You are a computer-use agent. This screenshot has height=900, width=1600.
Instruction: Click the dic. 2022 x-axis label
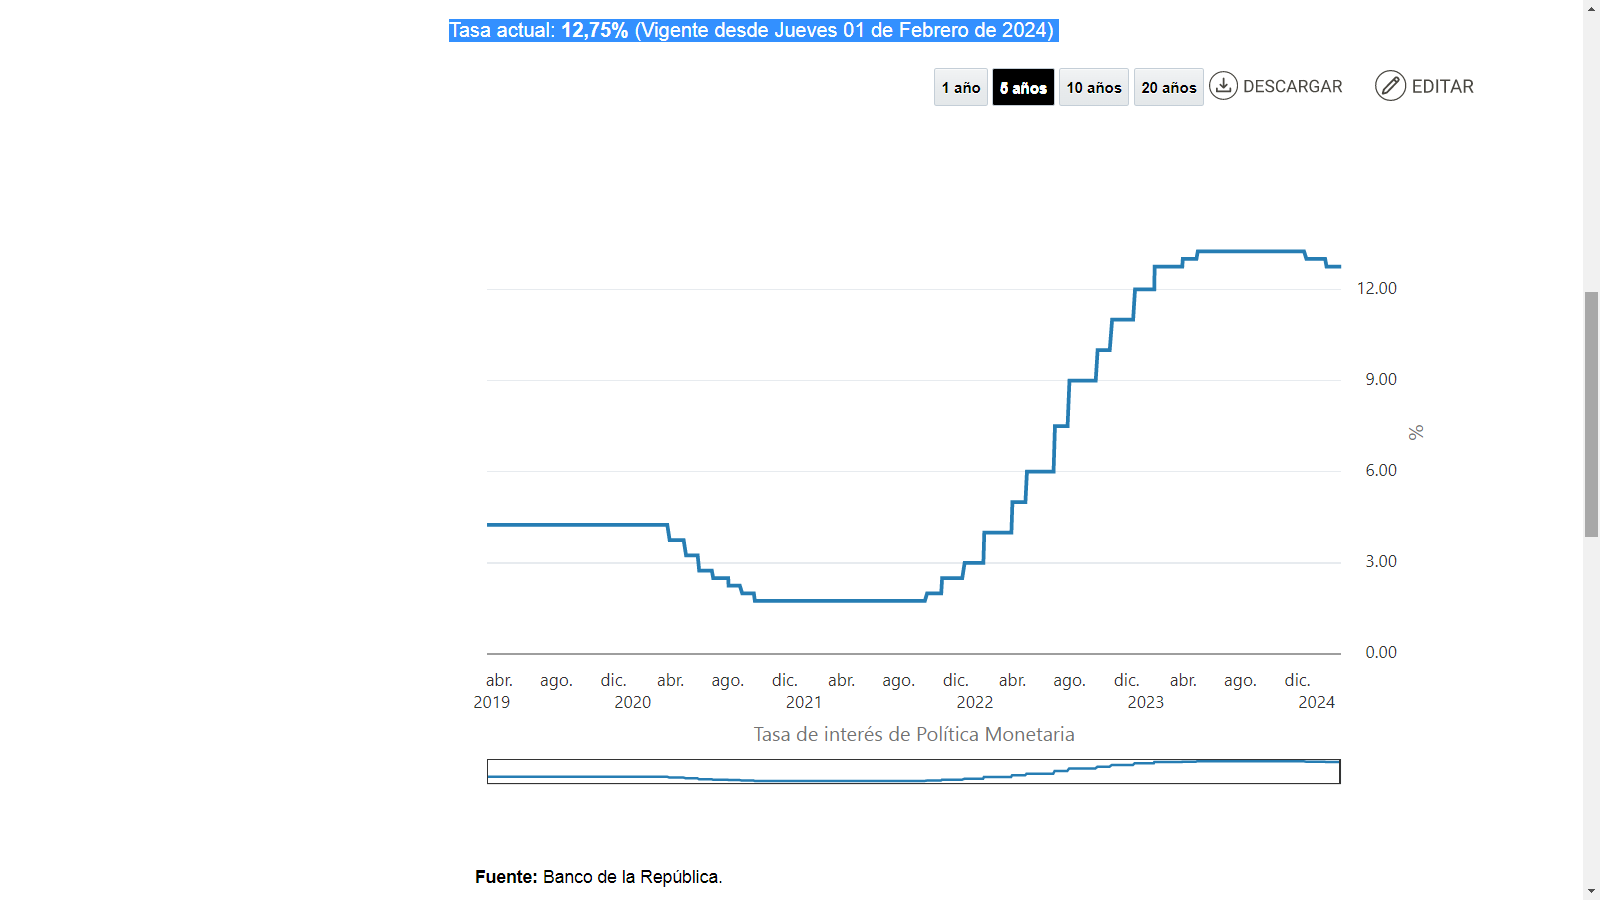[x=967, y=691]
